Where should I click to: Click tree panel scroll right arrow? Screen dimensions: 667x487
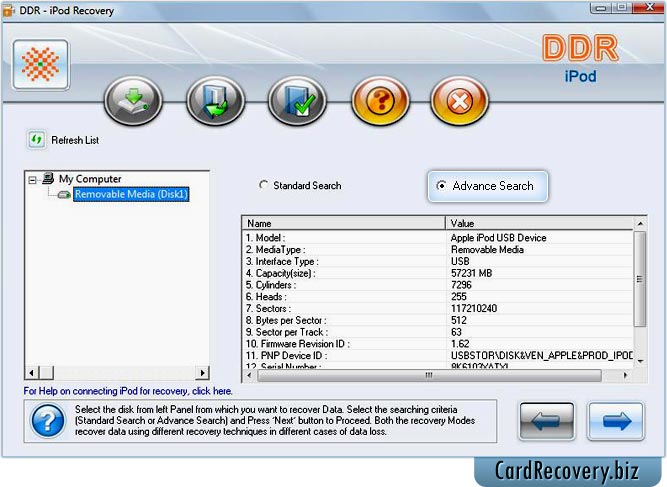(x=202, y=373)
